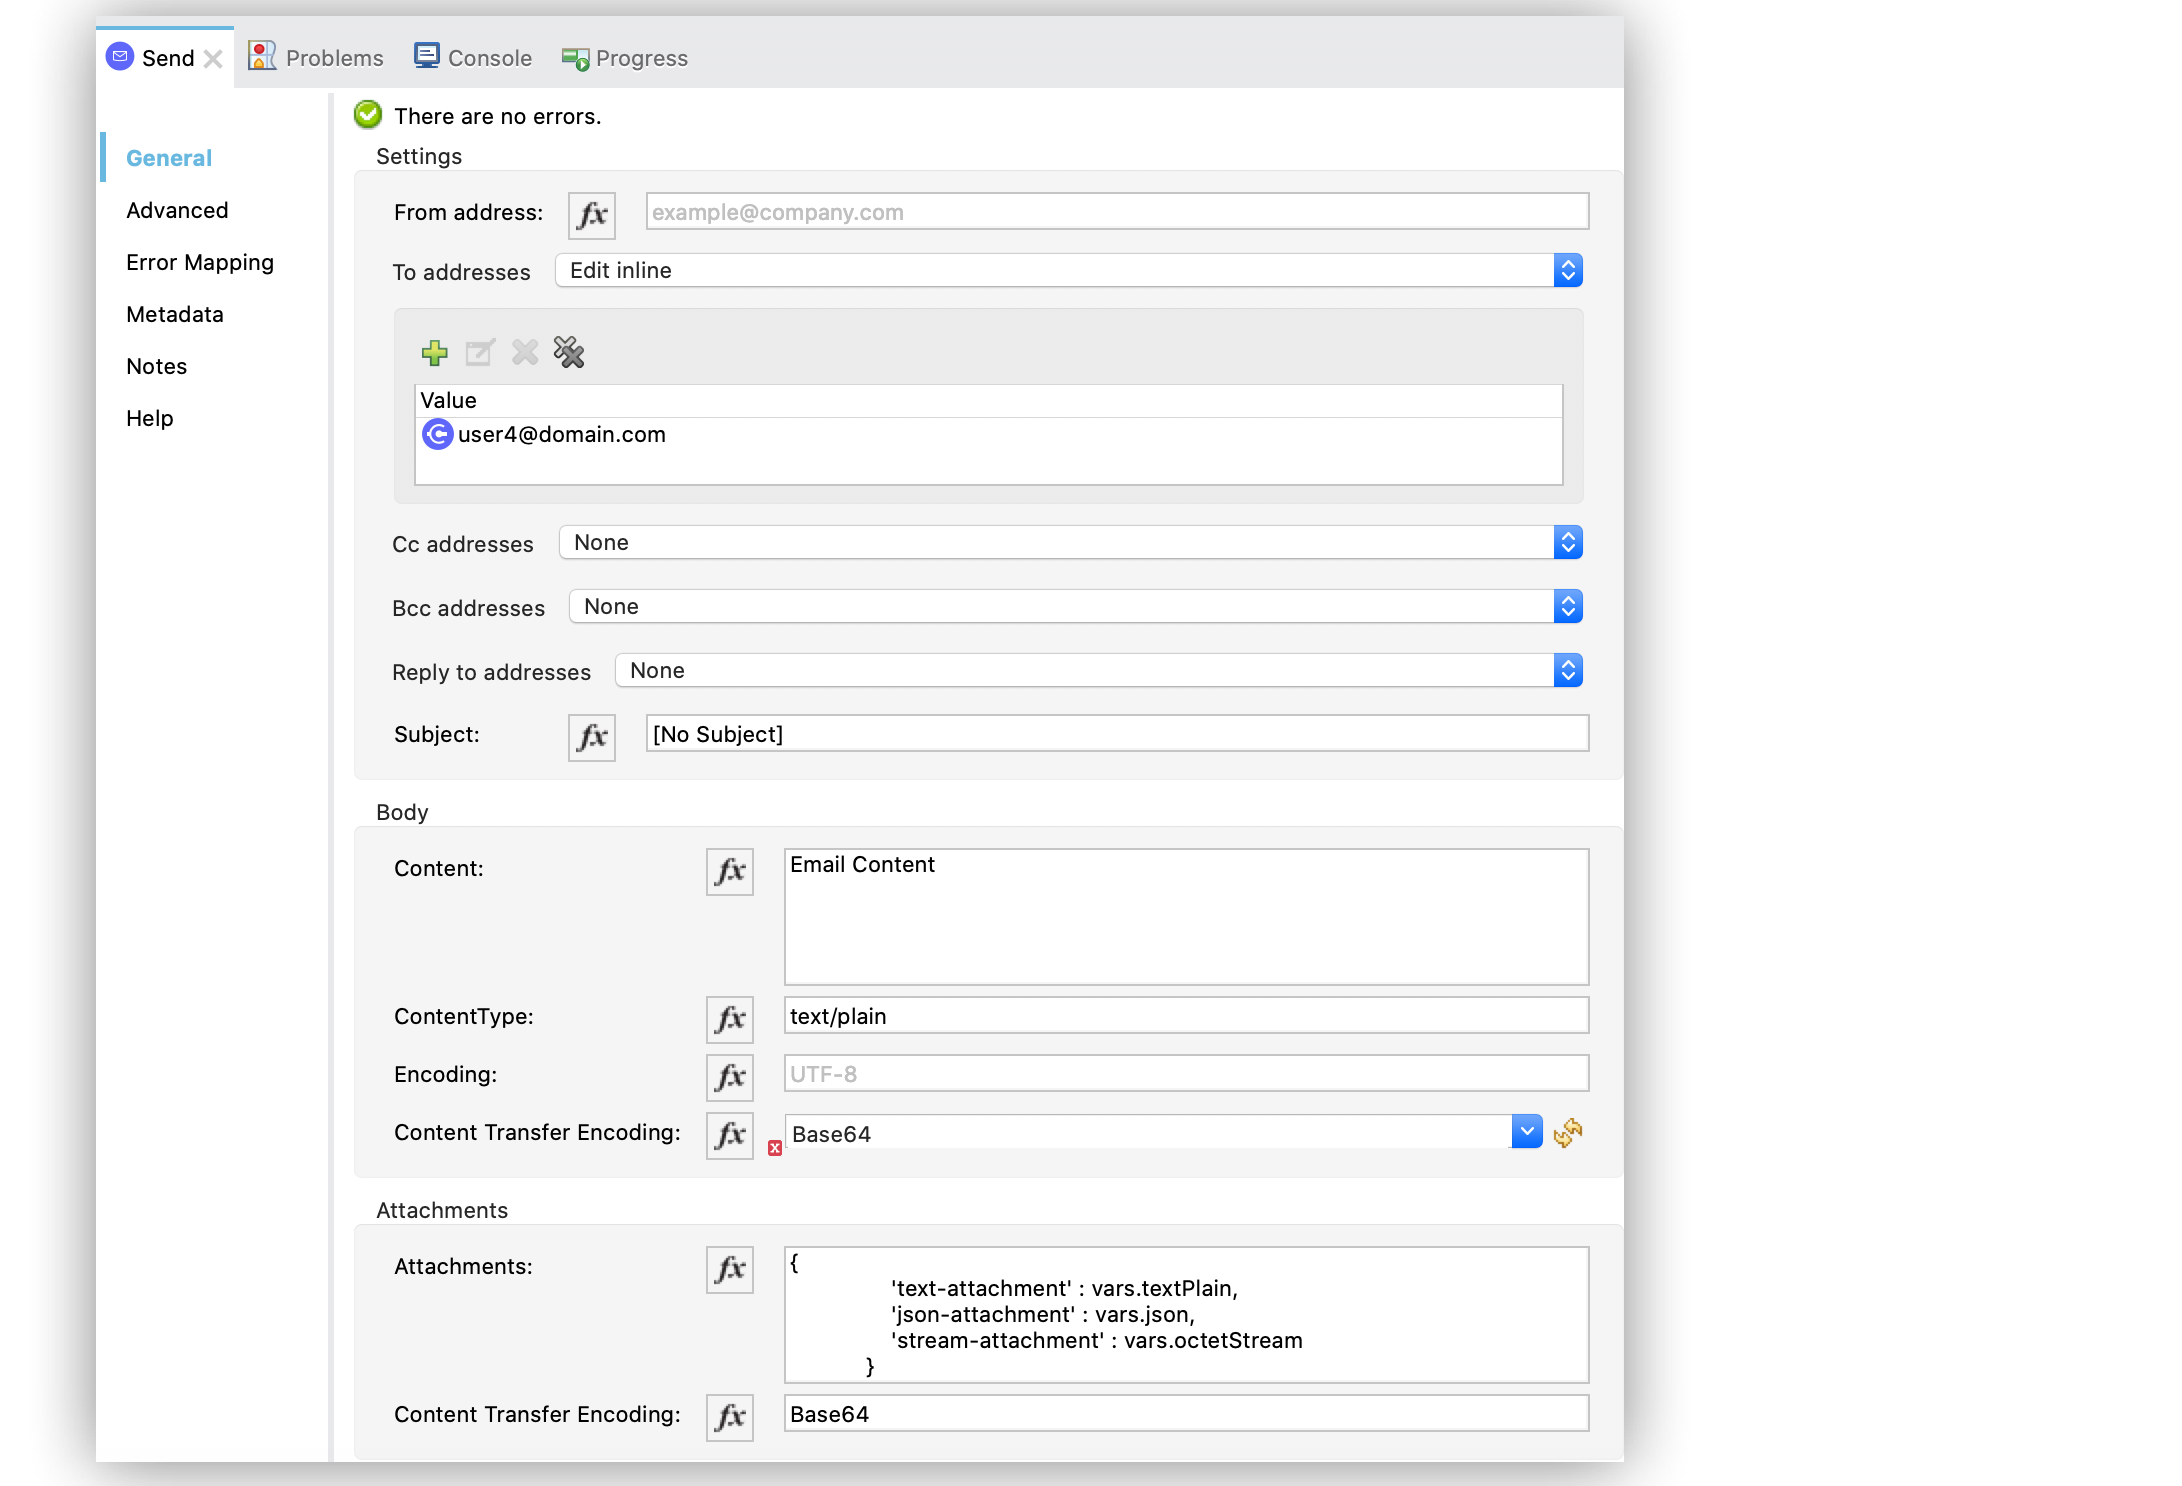Click the fx icon beside Subject

pos(591,738)
